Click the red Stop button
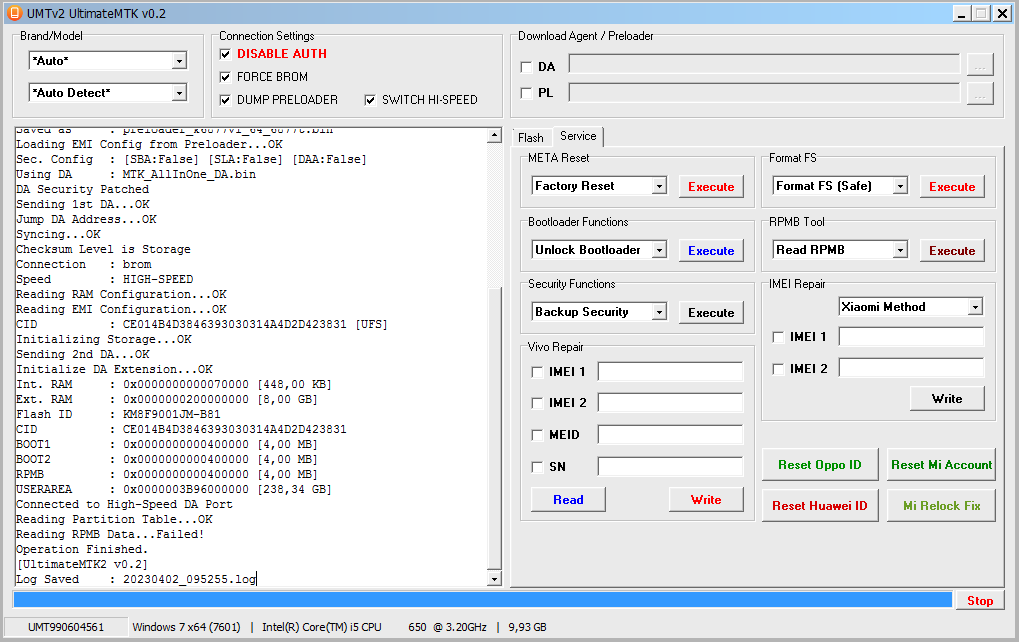1019x642 pixels. pyautogui.click(x=979, y=601)
